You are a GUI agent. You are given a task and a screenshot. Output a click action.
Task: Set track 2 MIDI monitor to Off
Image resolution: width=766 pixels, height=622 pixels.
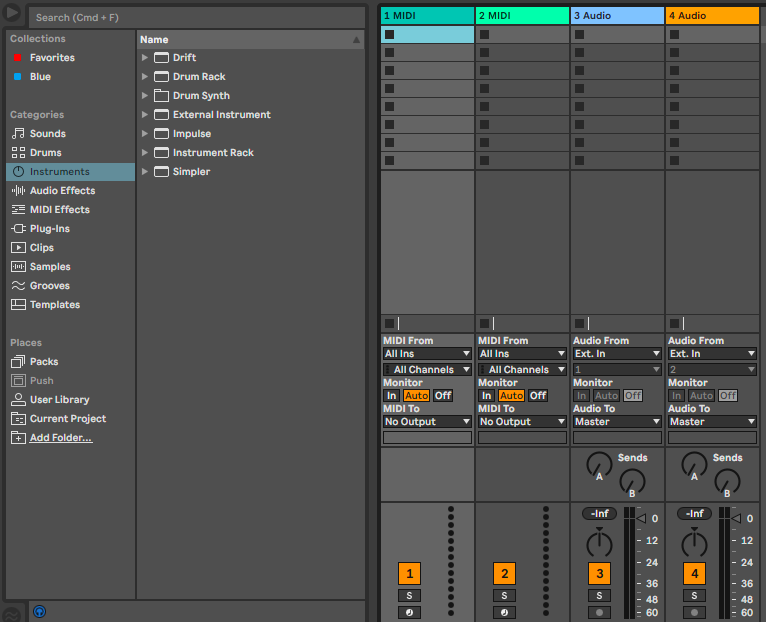pyautogui.click(x=537, y=396)
